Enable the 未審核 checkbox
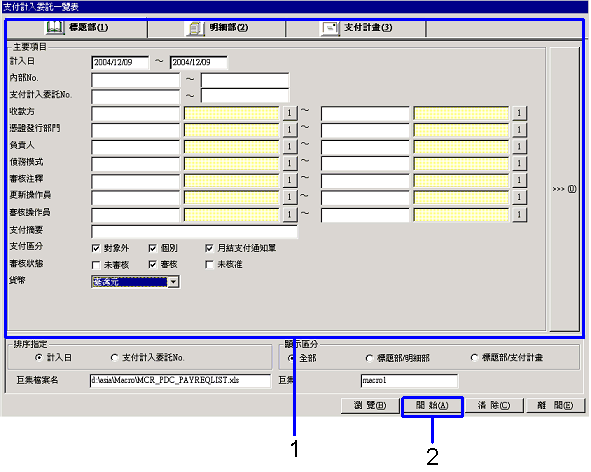The height and width of the screenshot is (472, 591). pos(96,265)
